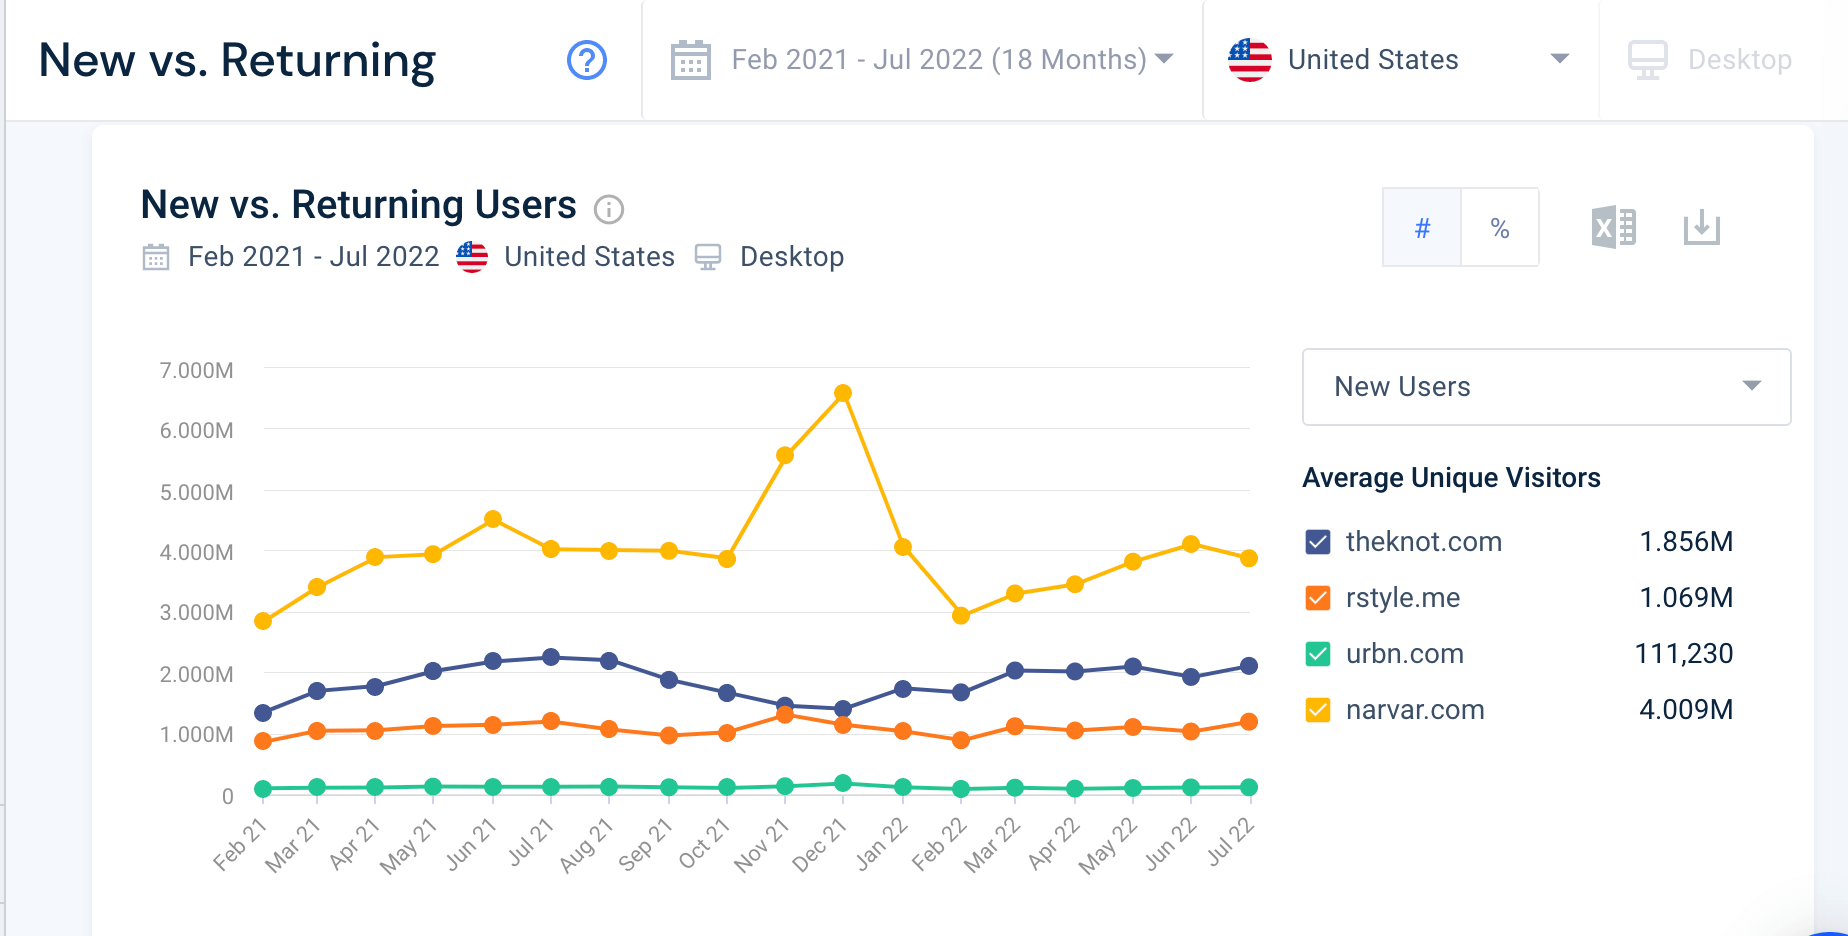Click the US flag icon in the subtitle
Image resolution: width=1848 pixels, height=936 pixels.
471,257
